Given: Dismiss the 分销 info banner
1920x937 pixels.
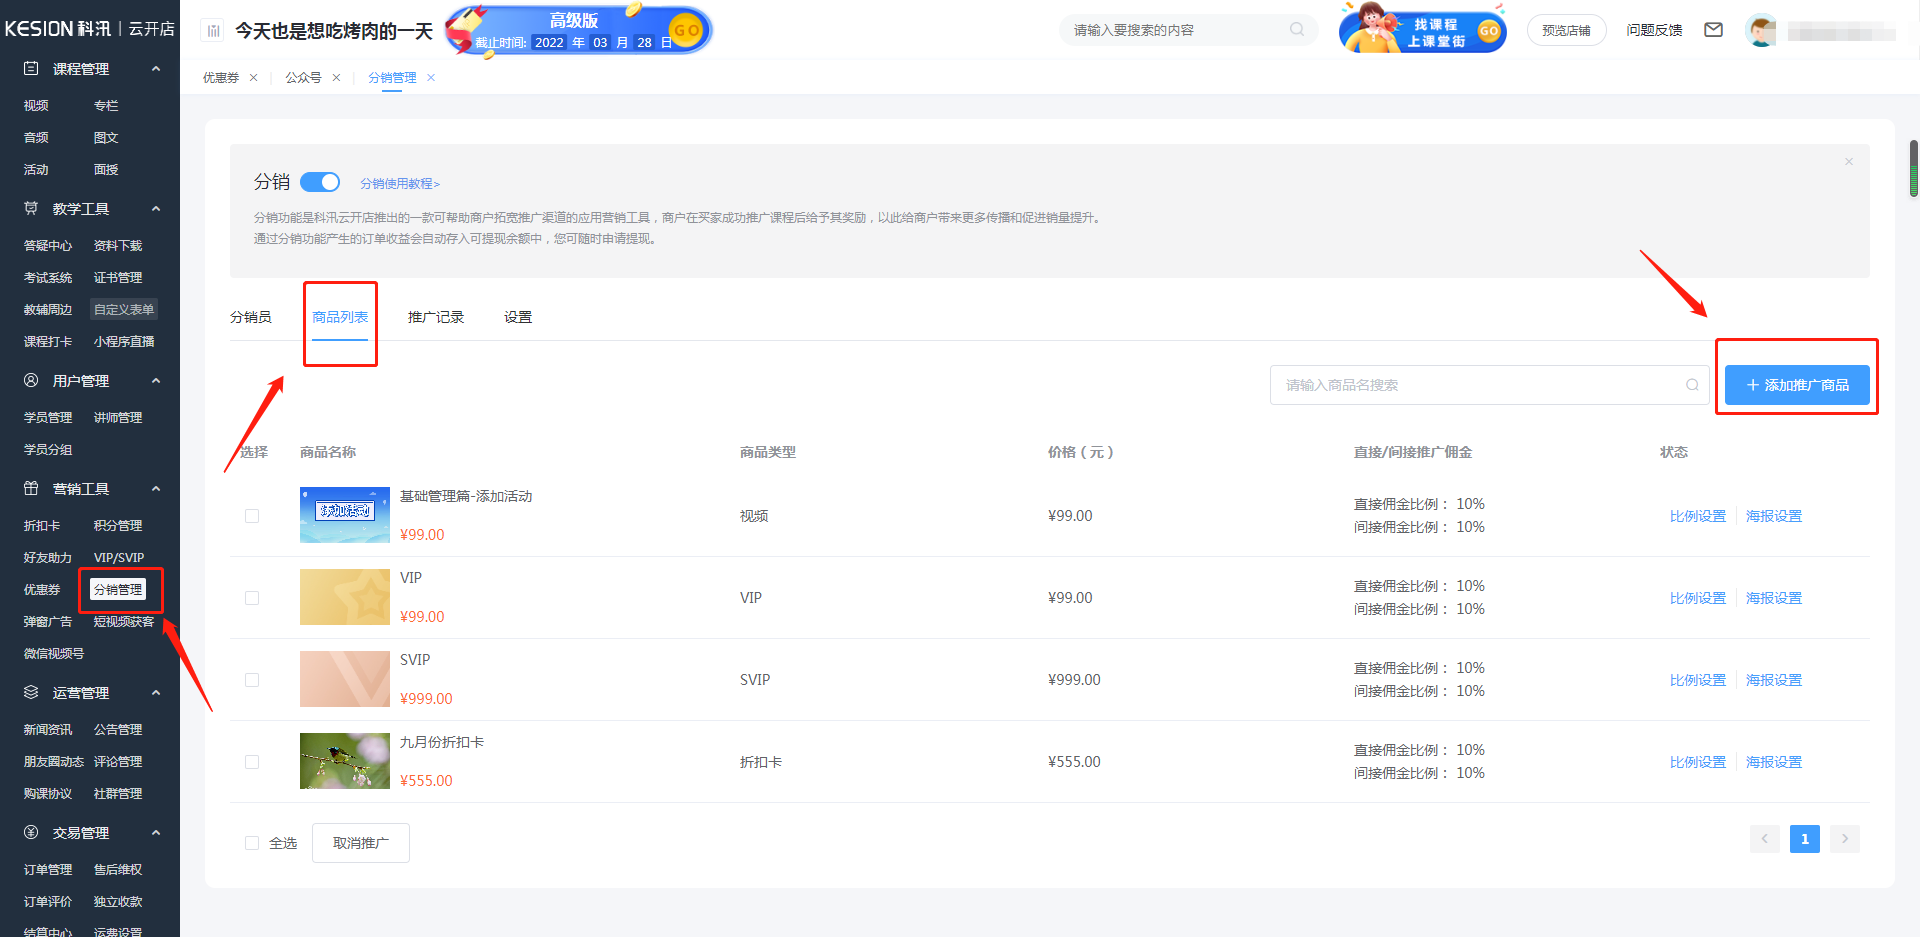Looking at the screenshot, I should tap(1849, 162).
